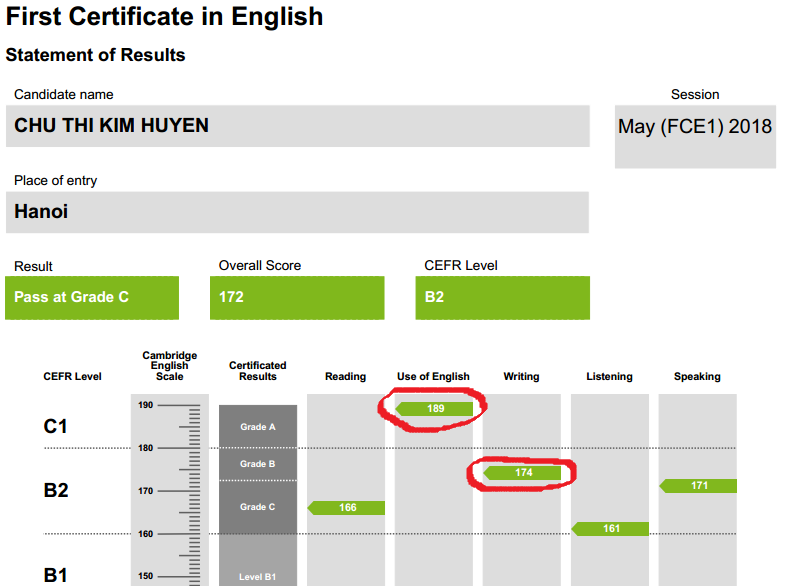Select the Grade C block in Certificated Results
793x586 pixels.
[258, 507]
